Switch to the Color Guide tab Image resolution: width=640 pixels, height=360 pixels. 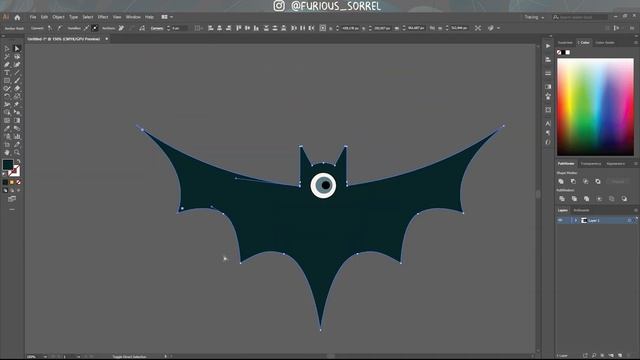[605, 42]
